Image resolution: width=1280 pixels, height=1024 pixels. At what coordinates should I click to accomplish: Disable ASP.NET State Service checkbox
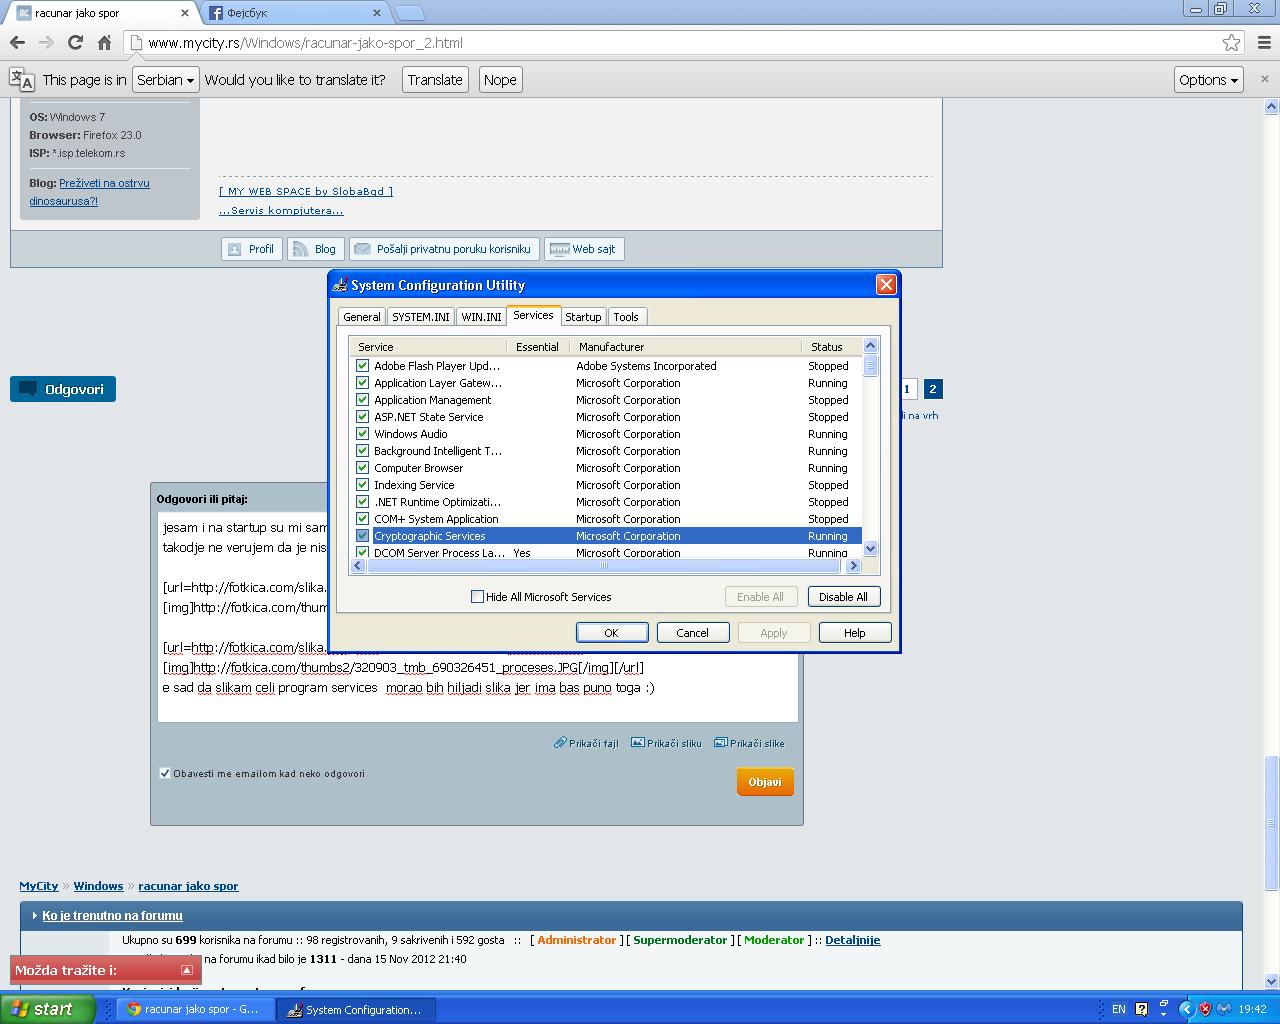pos(362,417)
